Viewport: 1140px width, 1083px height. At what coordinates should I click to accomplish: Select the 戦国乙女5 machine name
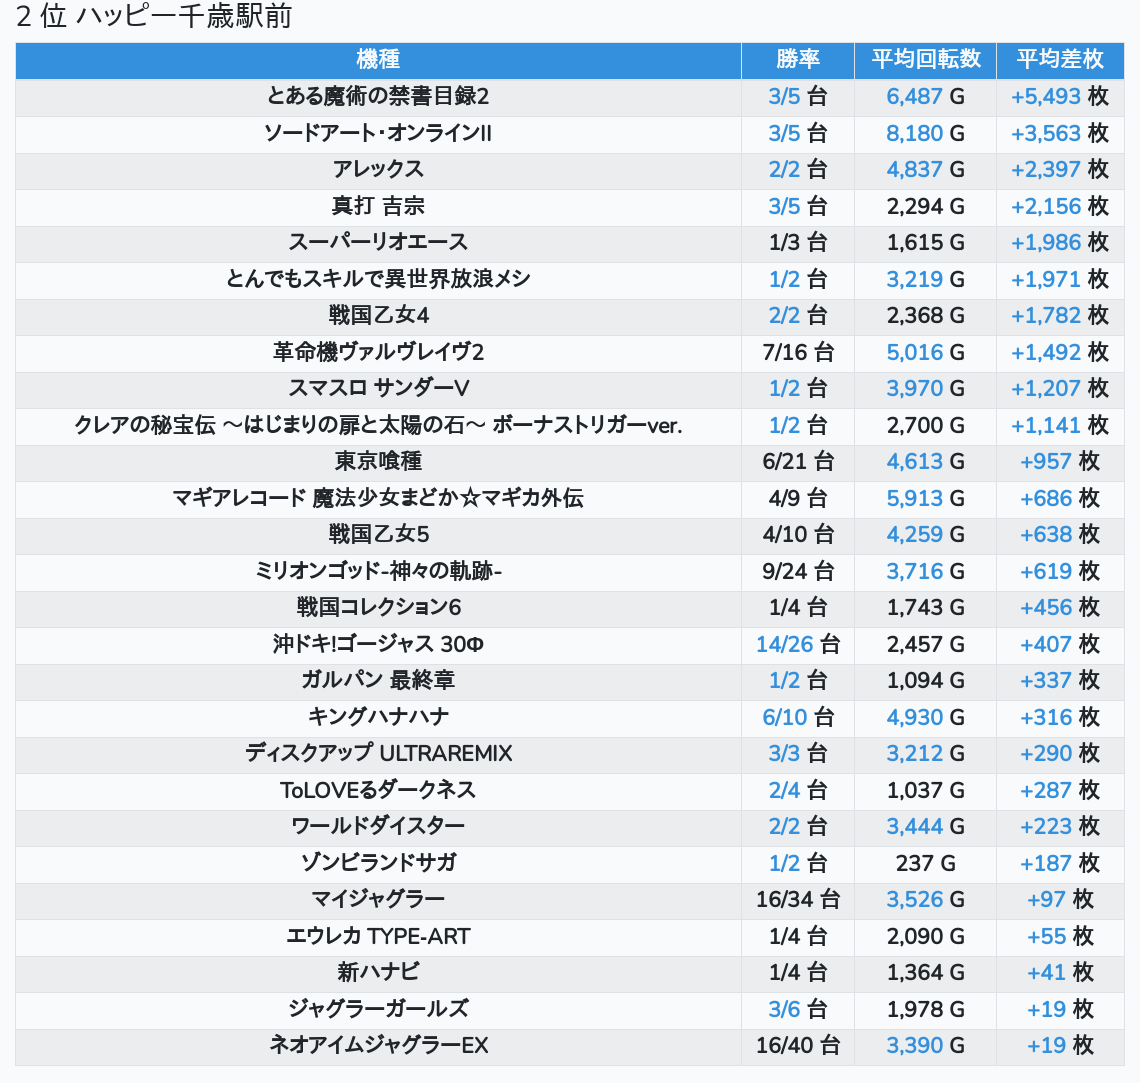(x=378, y=534)
